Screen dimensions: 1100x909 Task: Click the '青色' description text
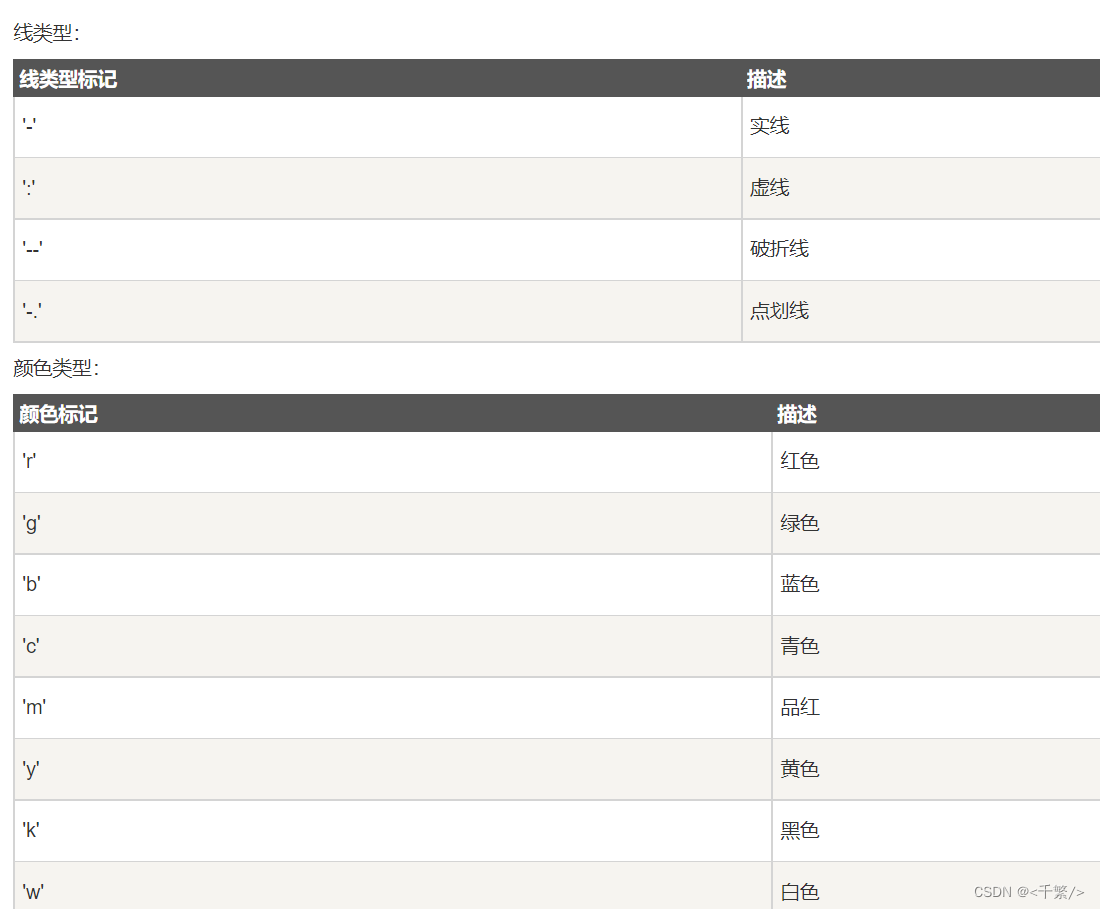click(800, 645)
